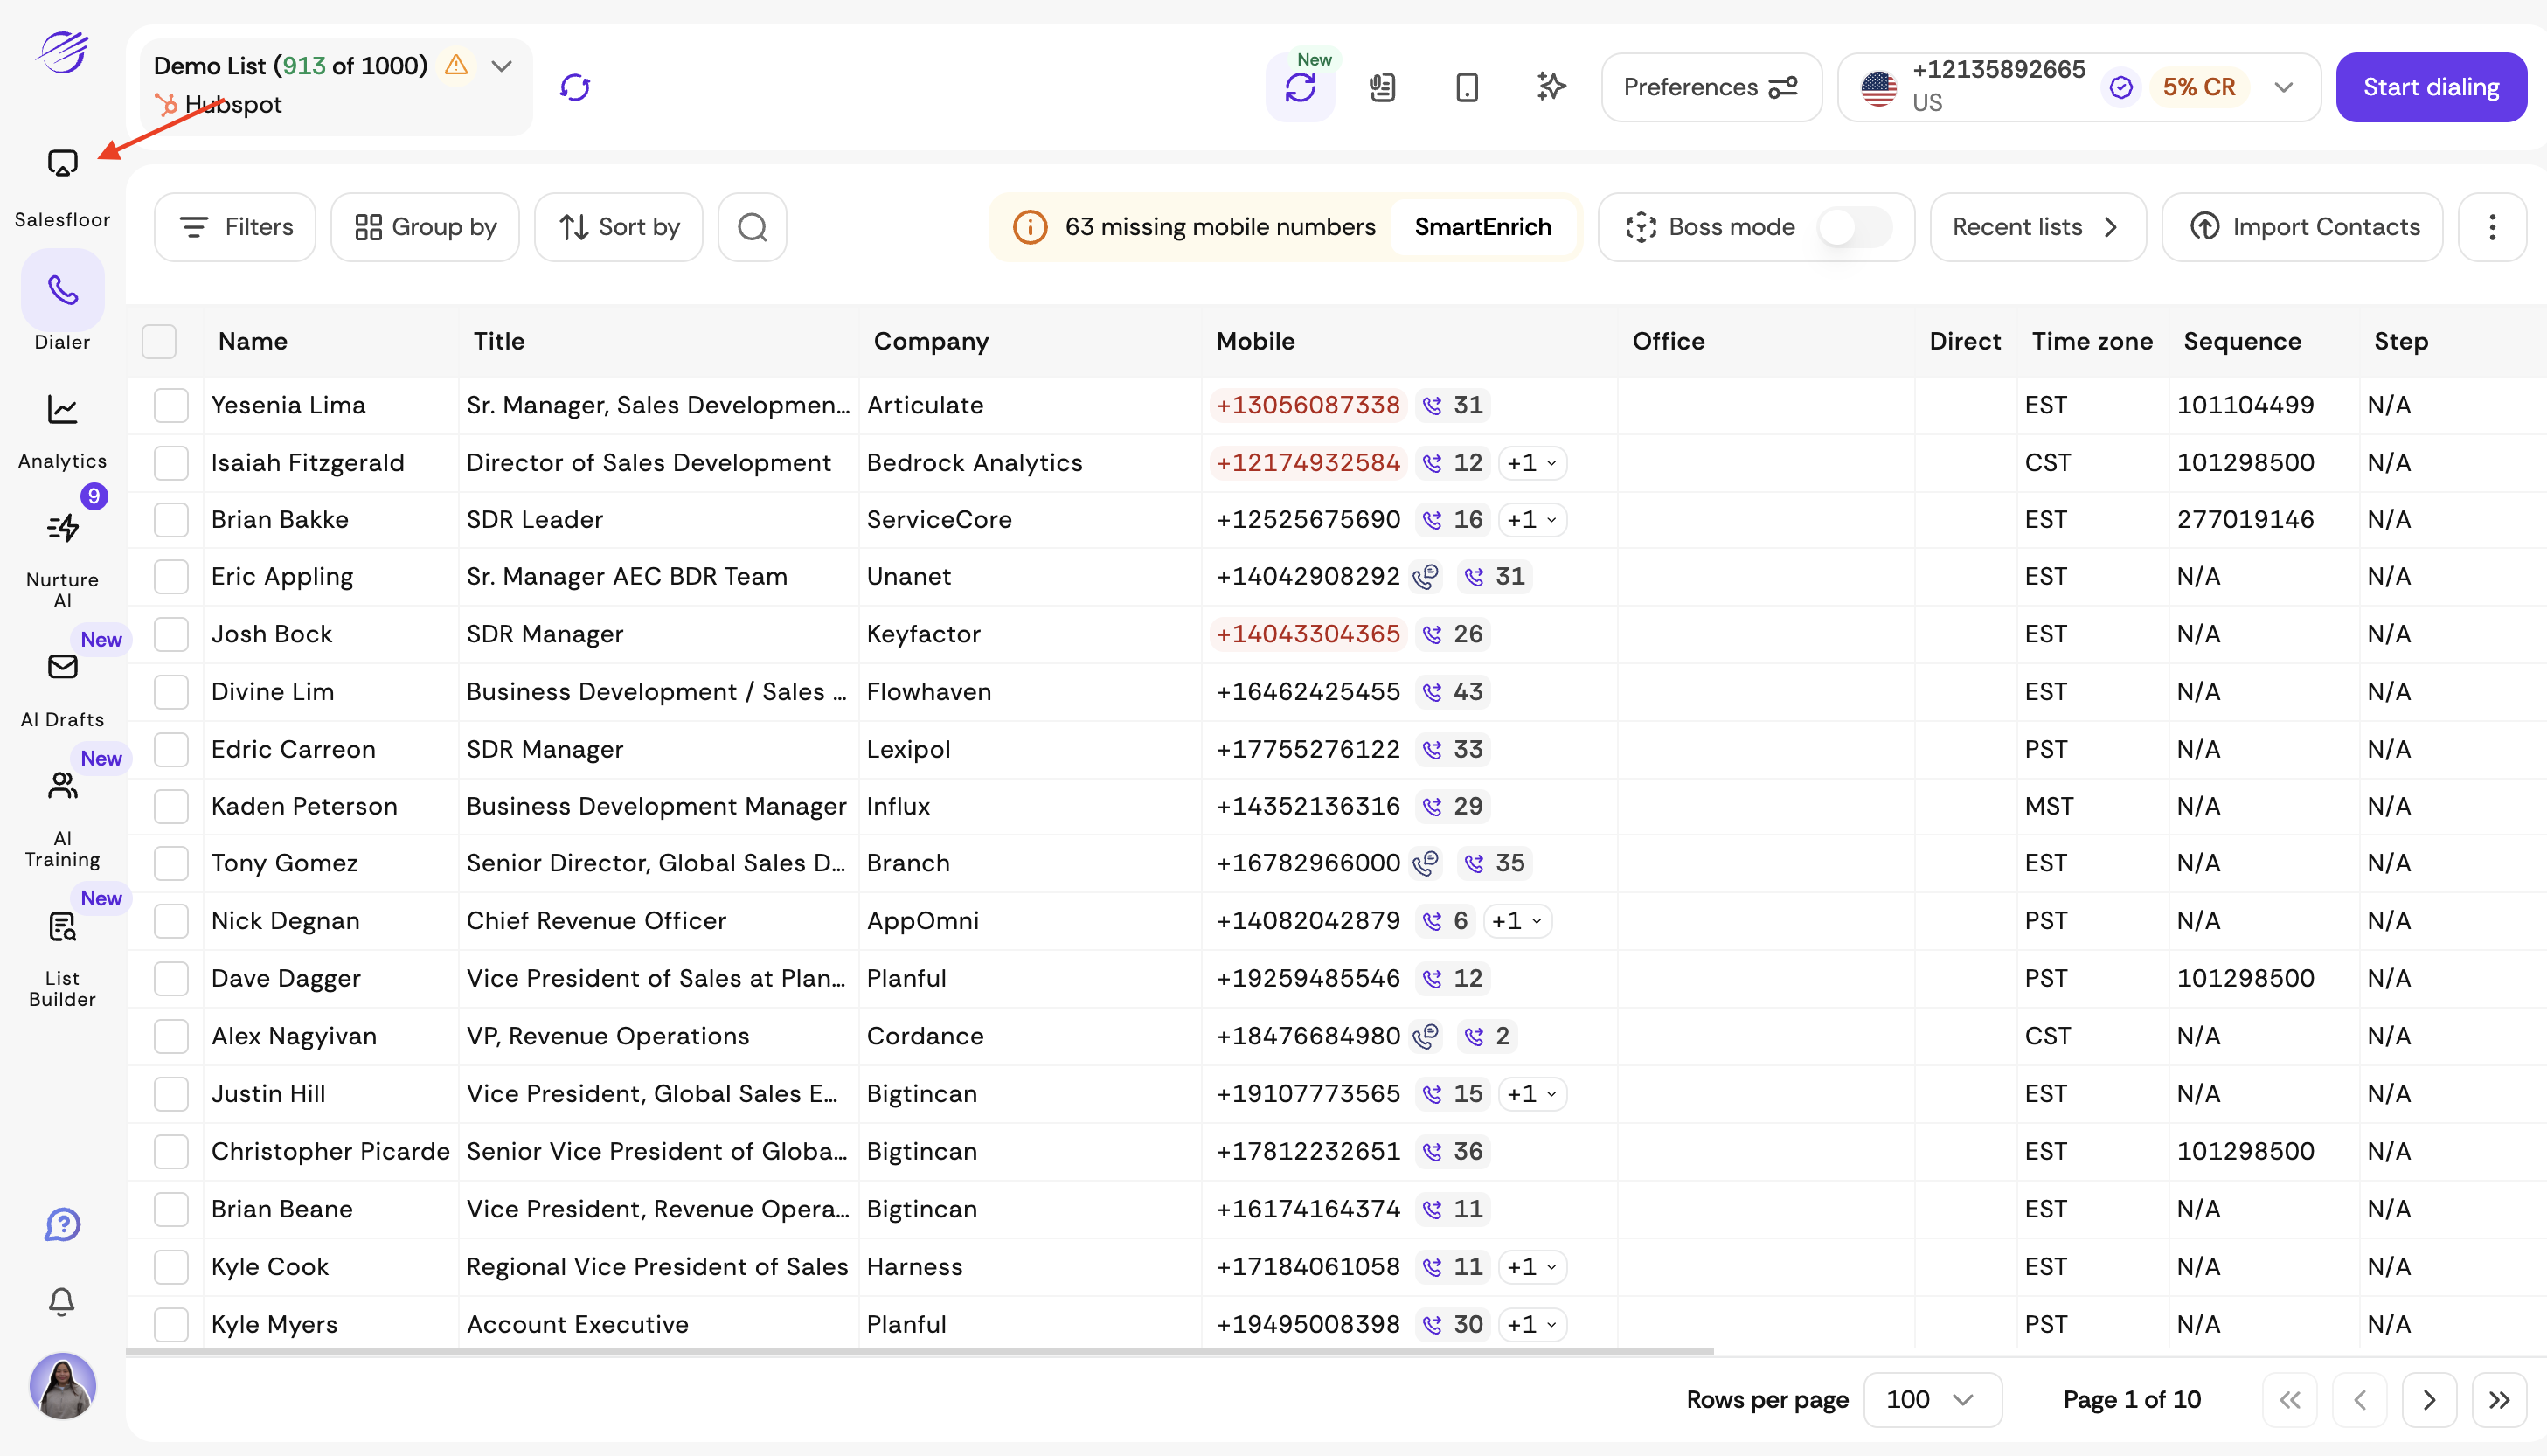This screenshot has width=2547, height=1456.
Task: Open the List Builder panel
Action: pyautogui.click(x=62, y=926)
